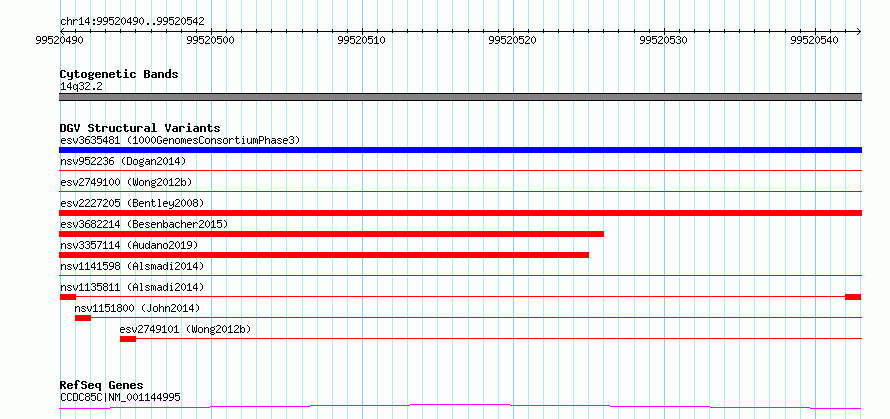Click the left red block of nsv1135811
The height and width of the screenshot is (419, 890).
coord(68,297)
